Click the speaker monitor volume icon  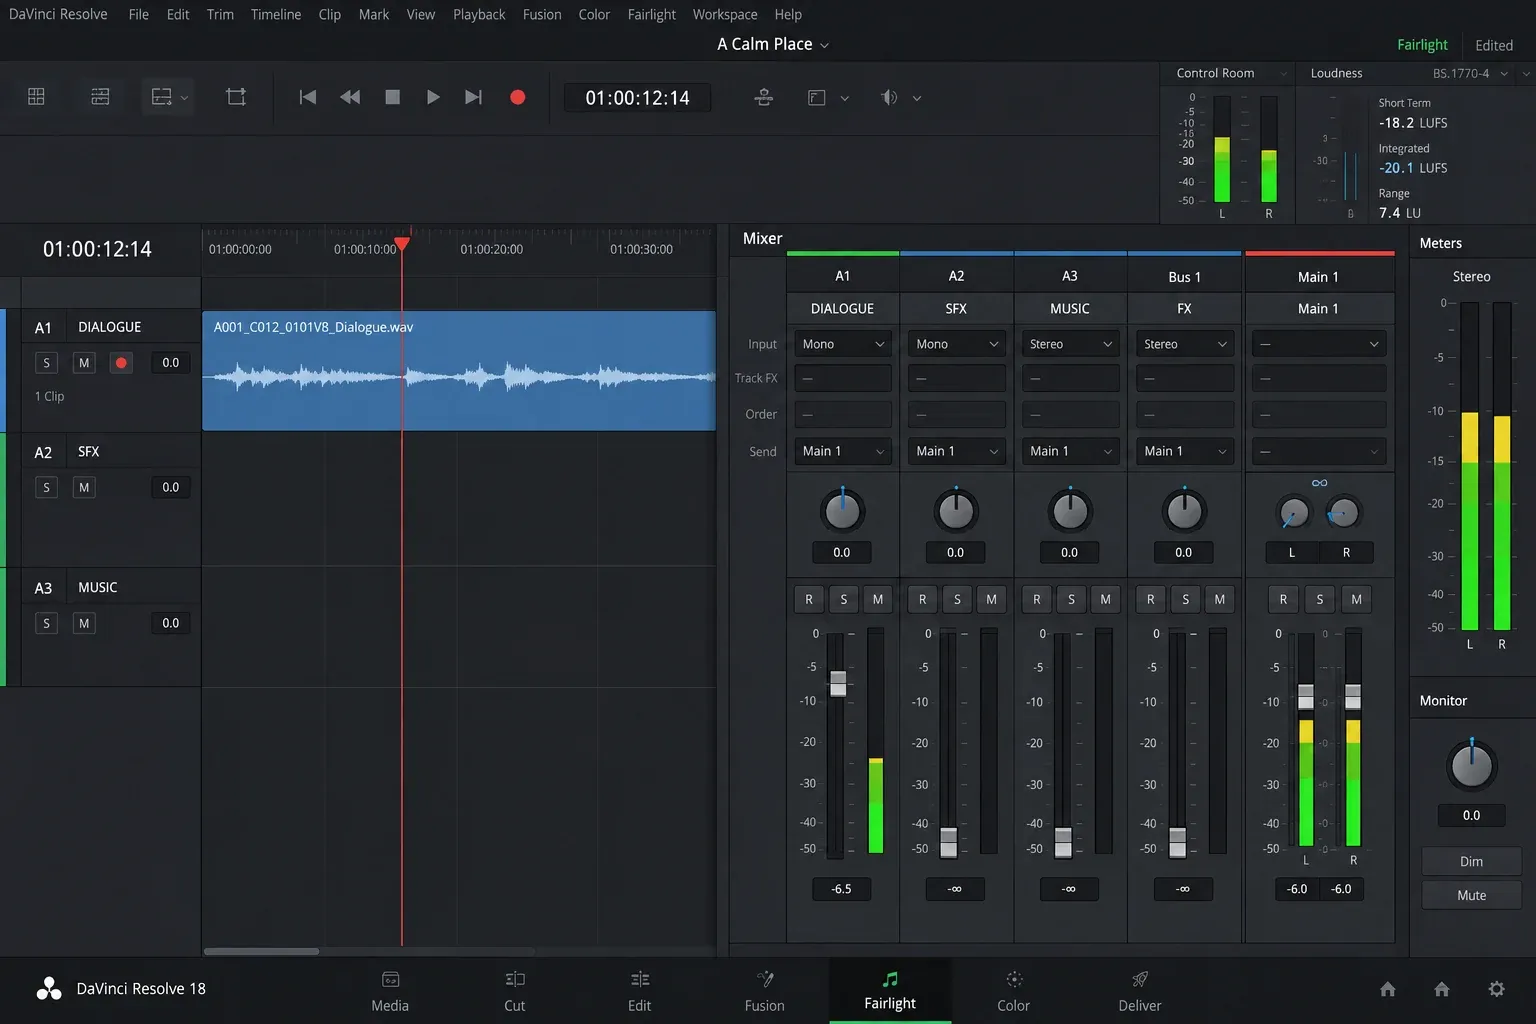coord(889,97)
